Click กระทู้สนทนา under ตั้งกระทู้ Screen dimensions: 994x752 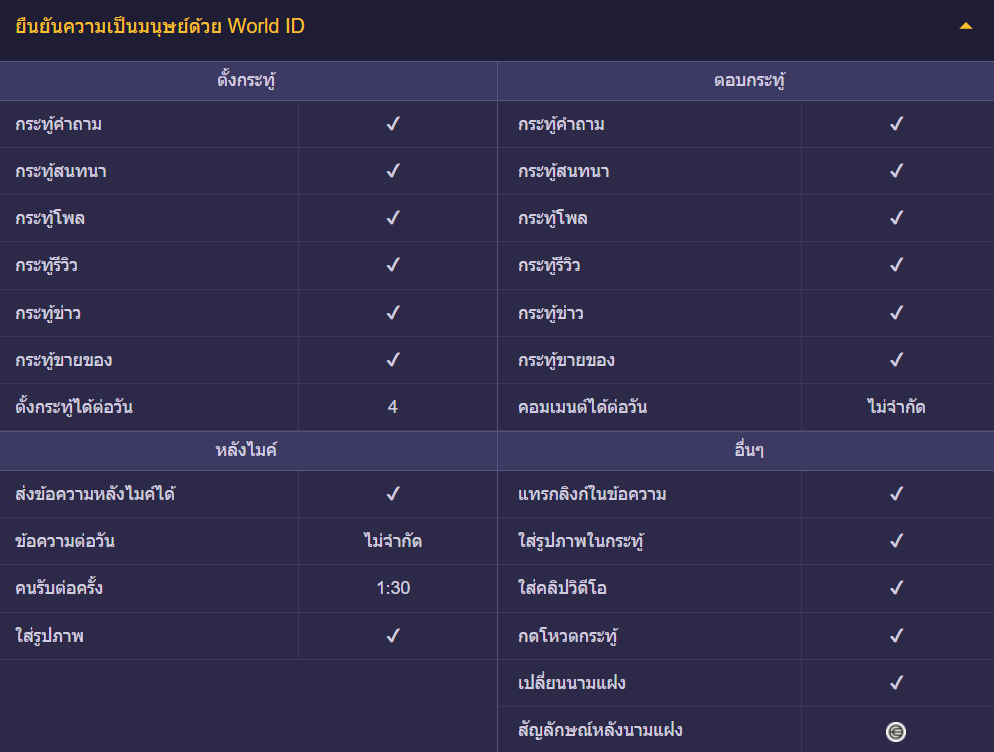[61, 171]
